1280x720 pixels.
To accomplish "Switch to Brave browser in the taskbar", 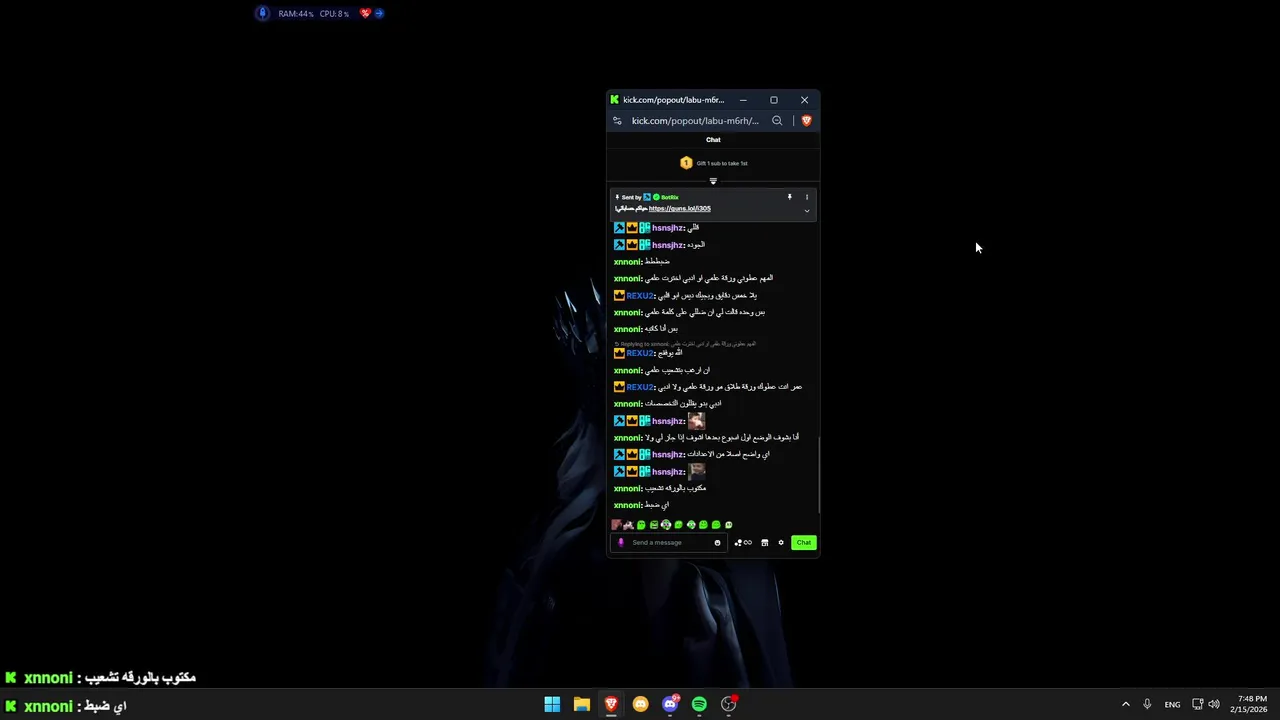I will click(x=611, y=704).
